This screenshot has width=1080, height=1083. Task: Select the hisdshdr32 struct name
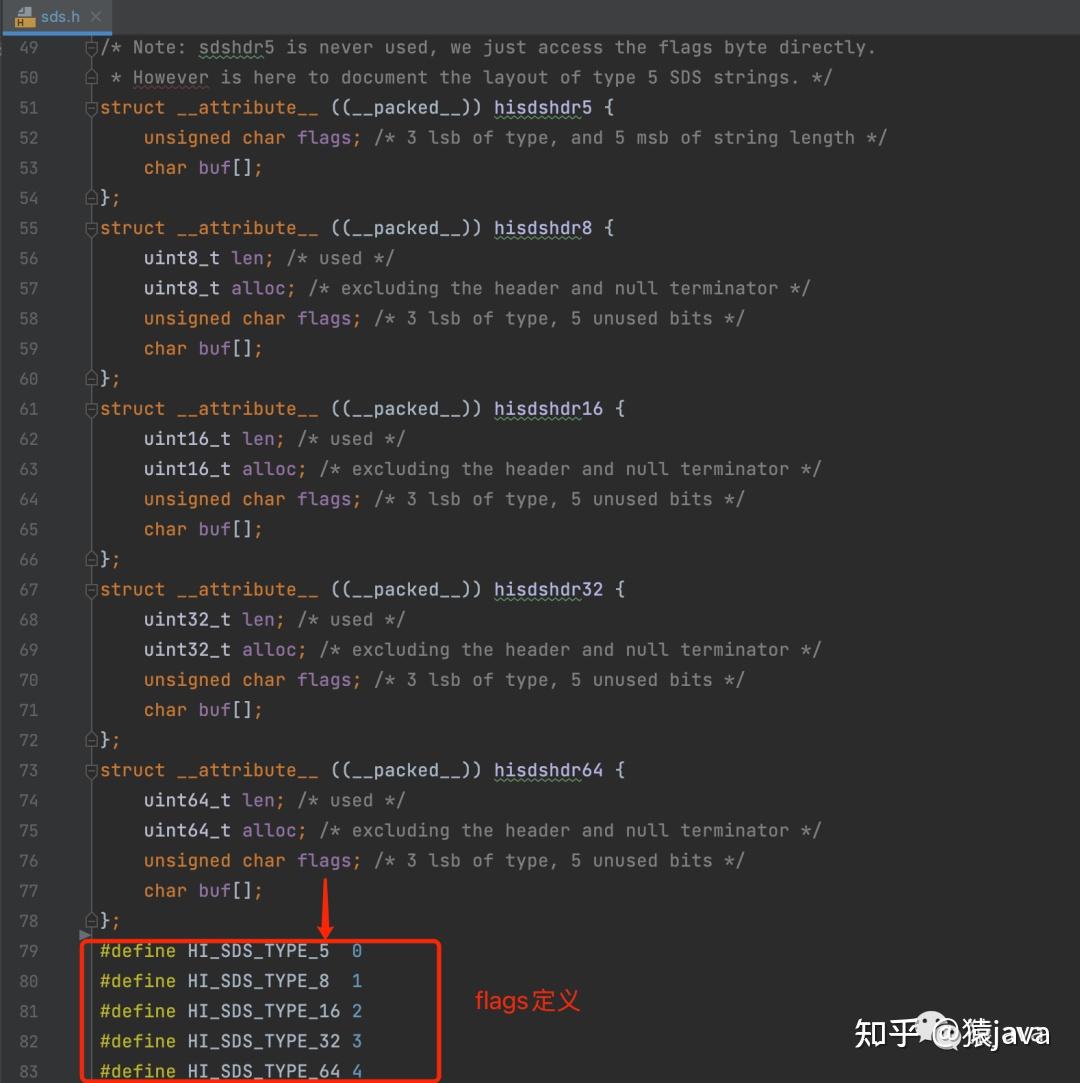[548, 589]
